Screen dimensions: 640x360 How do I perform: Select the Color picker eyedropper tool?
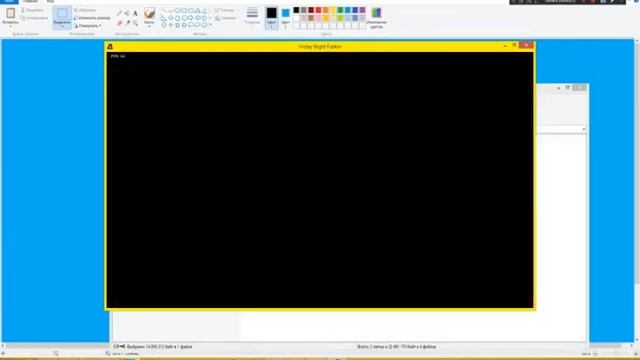coord(127,23)
